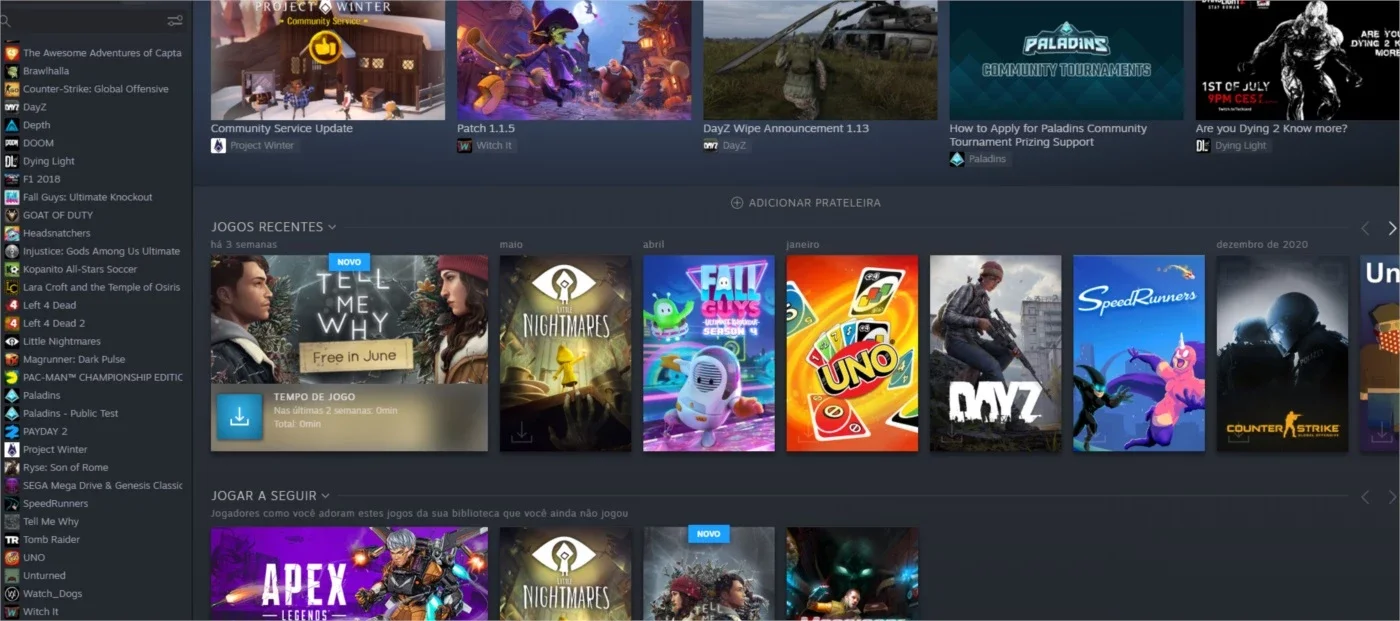
Task: Open the library filter settings icon
Action: (175, 20)
